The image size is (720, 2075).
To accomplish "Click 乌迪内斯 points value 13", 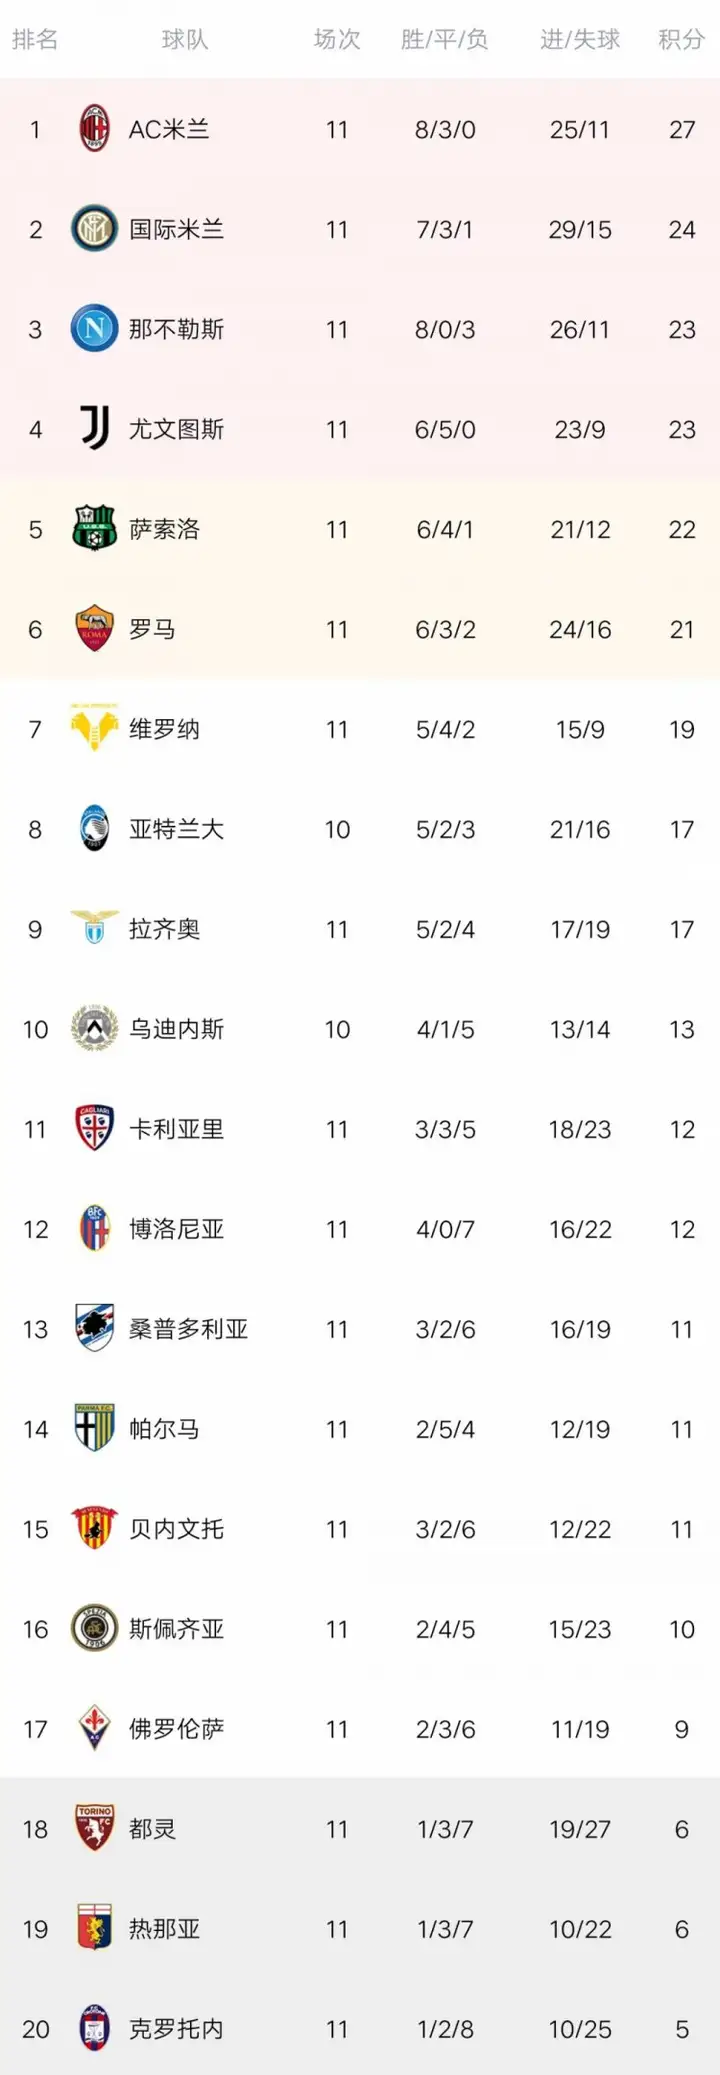I will coord(681,1029).
